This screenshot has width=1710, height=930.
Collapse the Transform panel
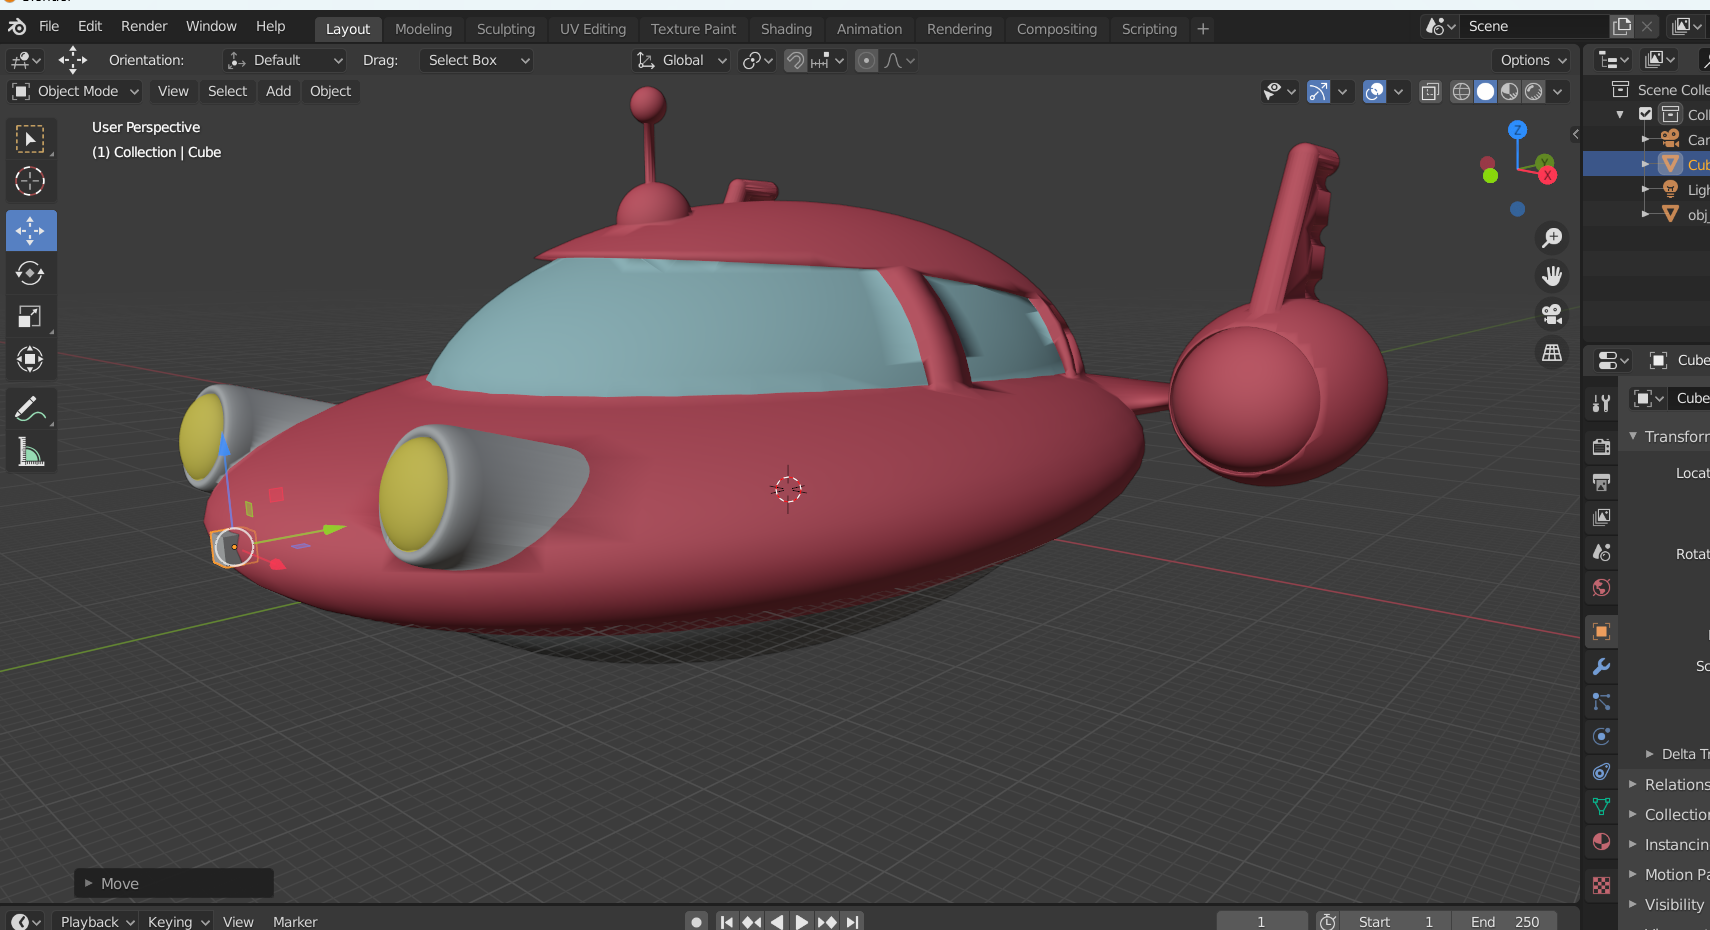[1633, 436]
